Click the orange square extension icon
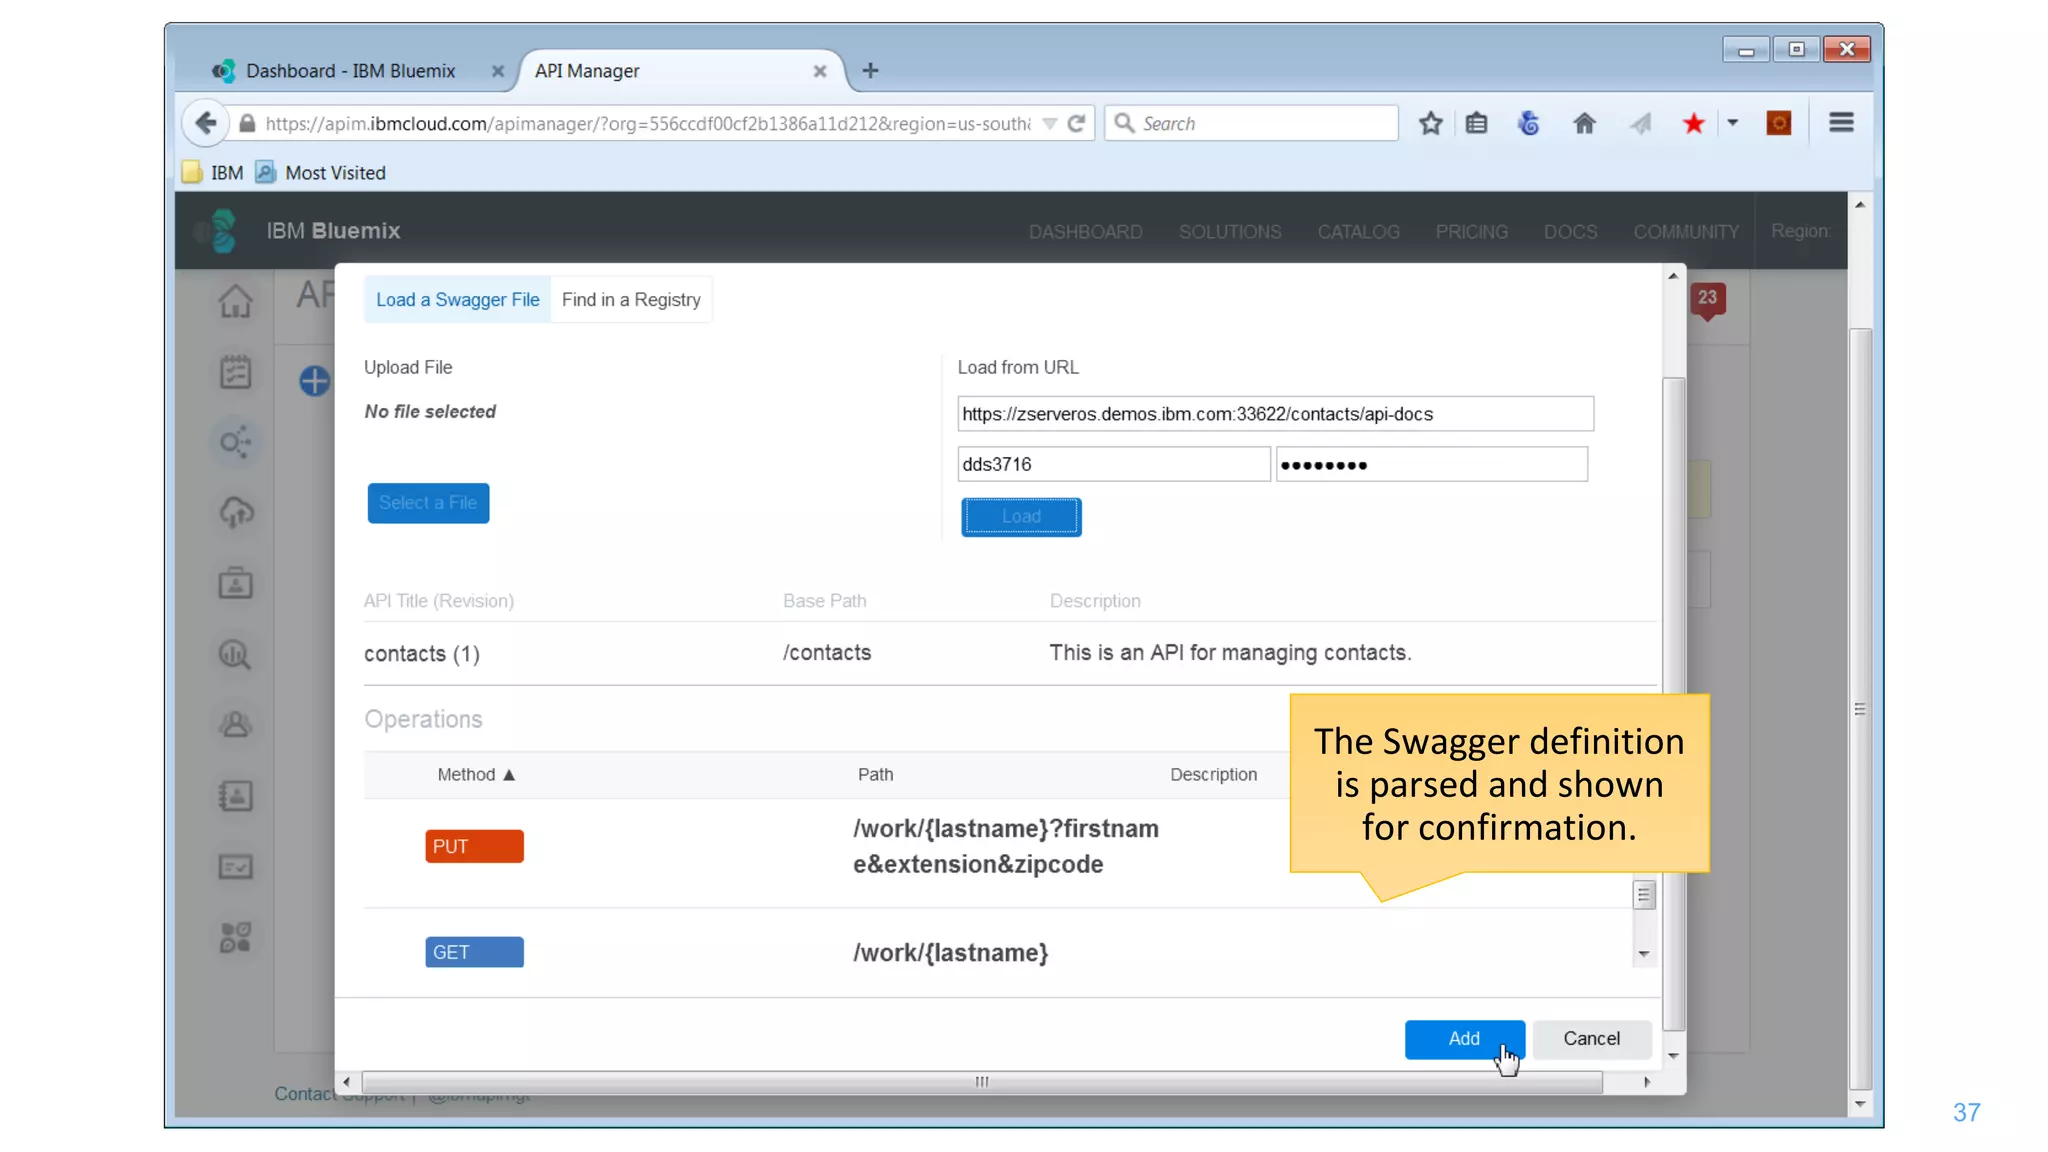 click(1778, 123)
